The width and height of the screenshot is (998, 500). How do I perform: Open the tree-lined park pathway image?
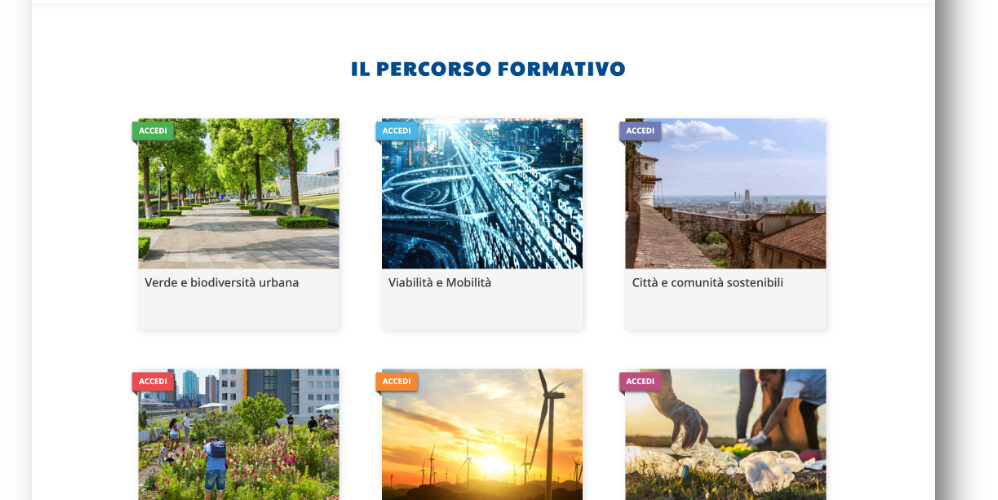239,193
